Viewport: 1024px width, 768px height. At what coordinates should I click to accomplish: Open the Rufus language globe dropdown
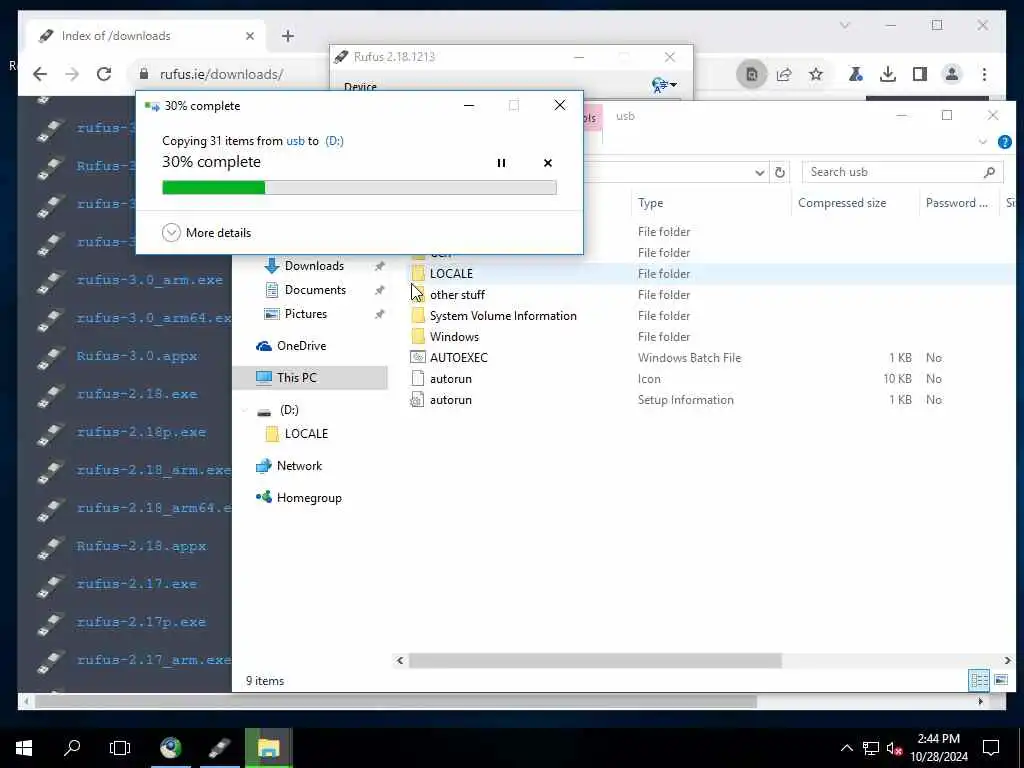click(x=664, y=85)
